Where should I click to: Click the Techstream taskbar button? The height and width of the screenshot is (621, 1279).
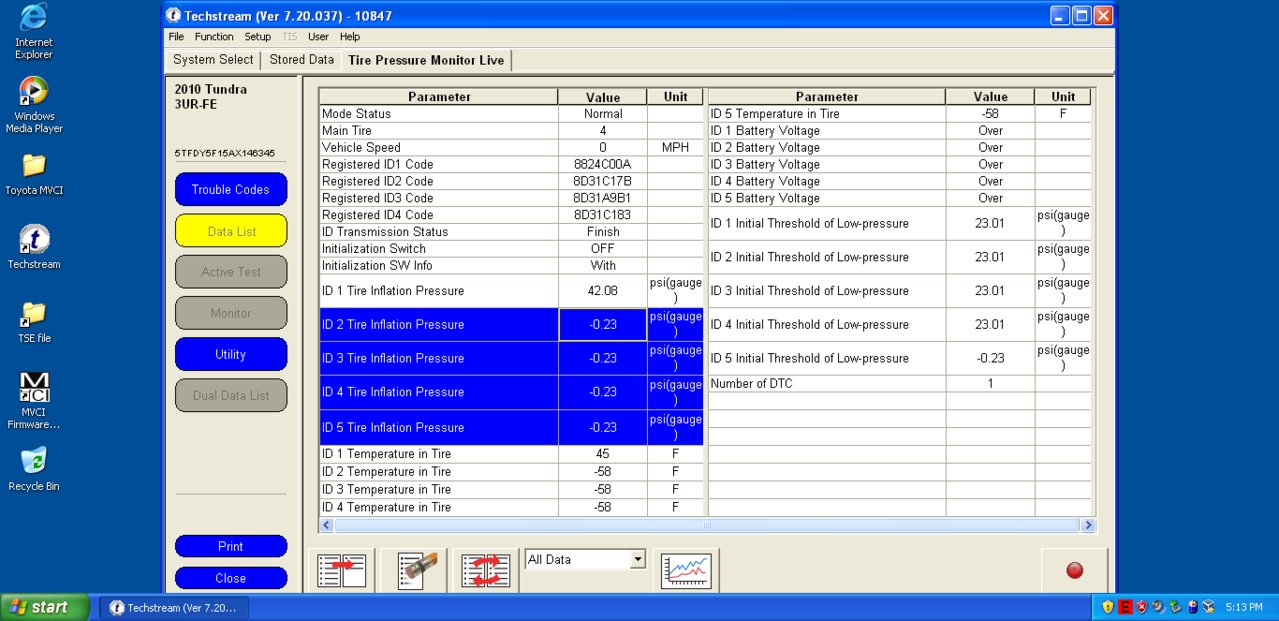(x=174, y=607)
